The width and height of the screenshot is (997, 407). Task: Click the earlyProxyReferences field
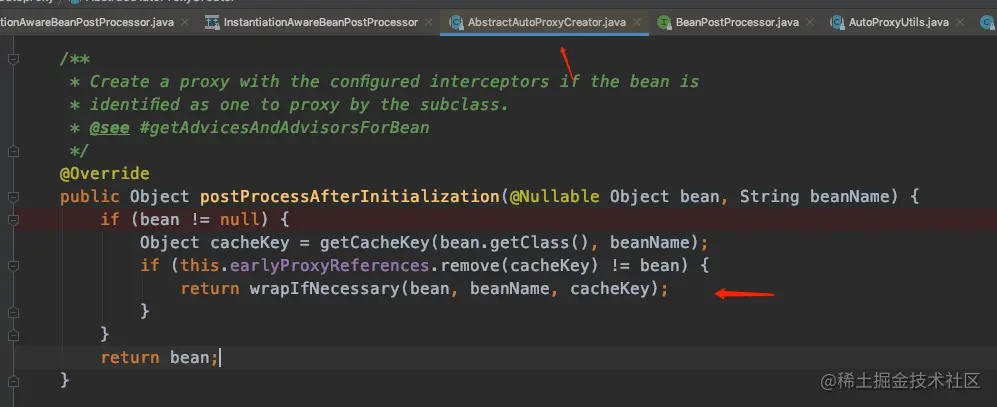[329, 266]
